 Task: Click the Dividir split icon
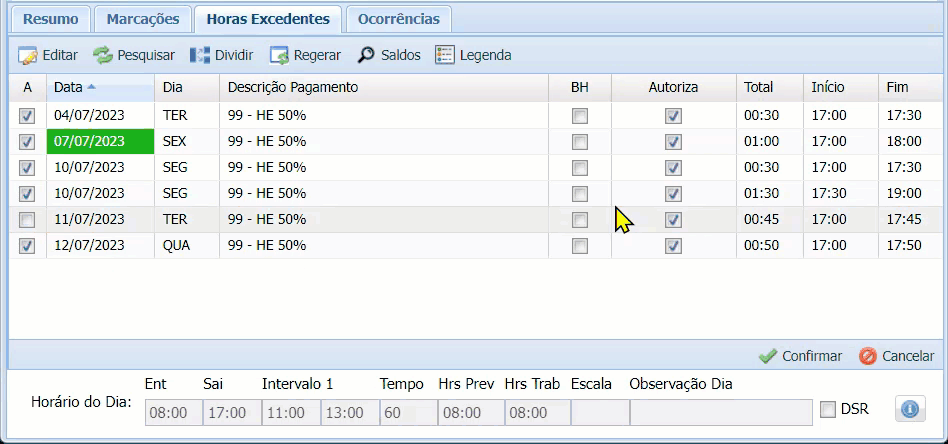point(200,56)
